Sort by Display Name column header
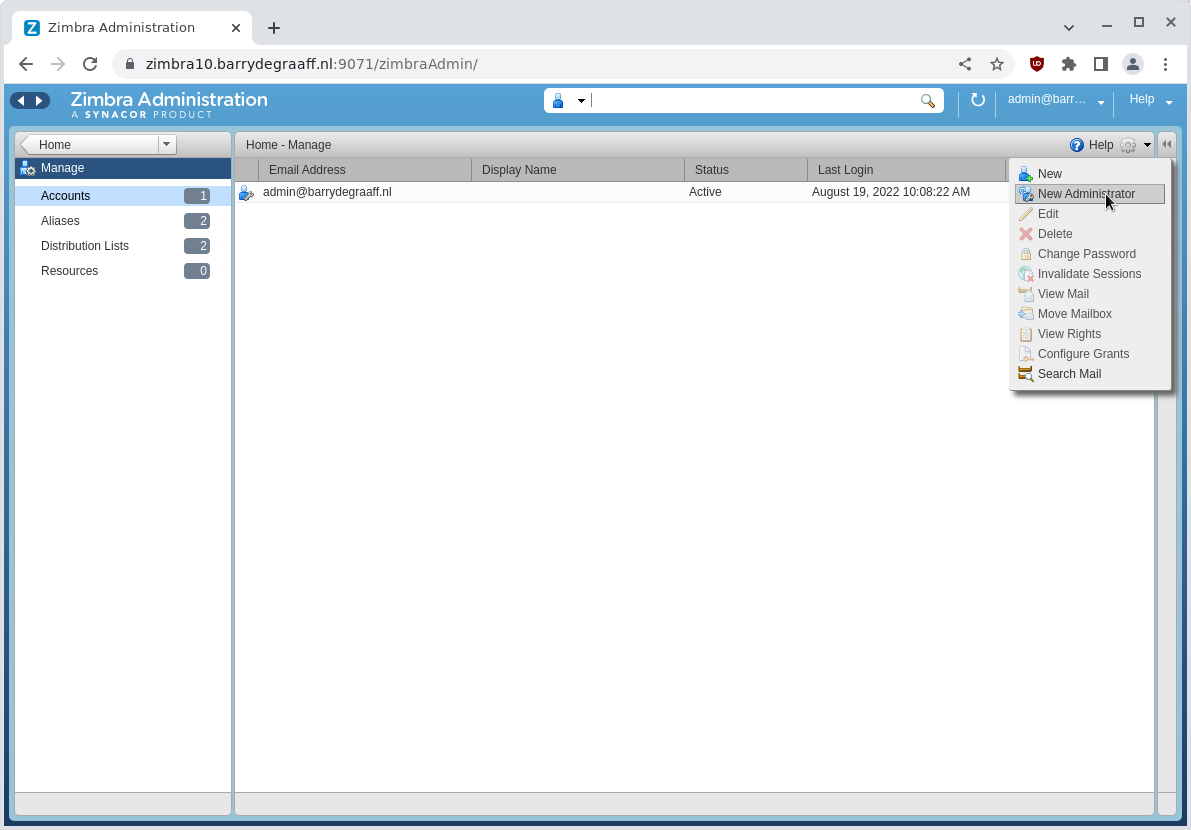Image resolution: width=1191 pixels, height=830 pixels. [x=578, y=170]
